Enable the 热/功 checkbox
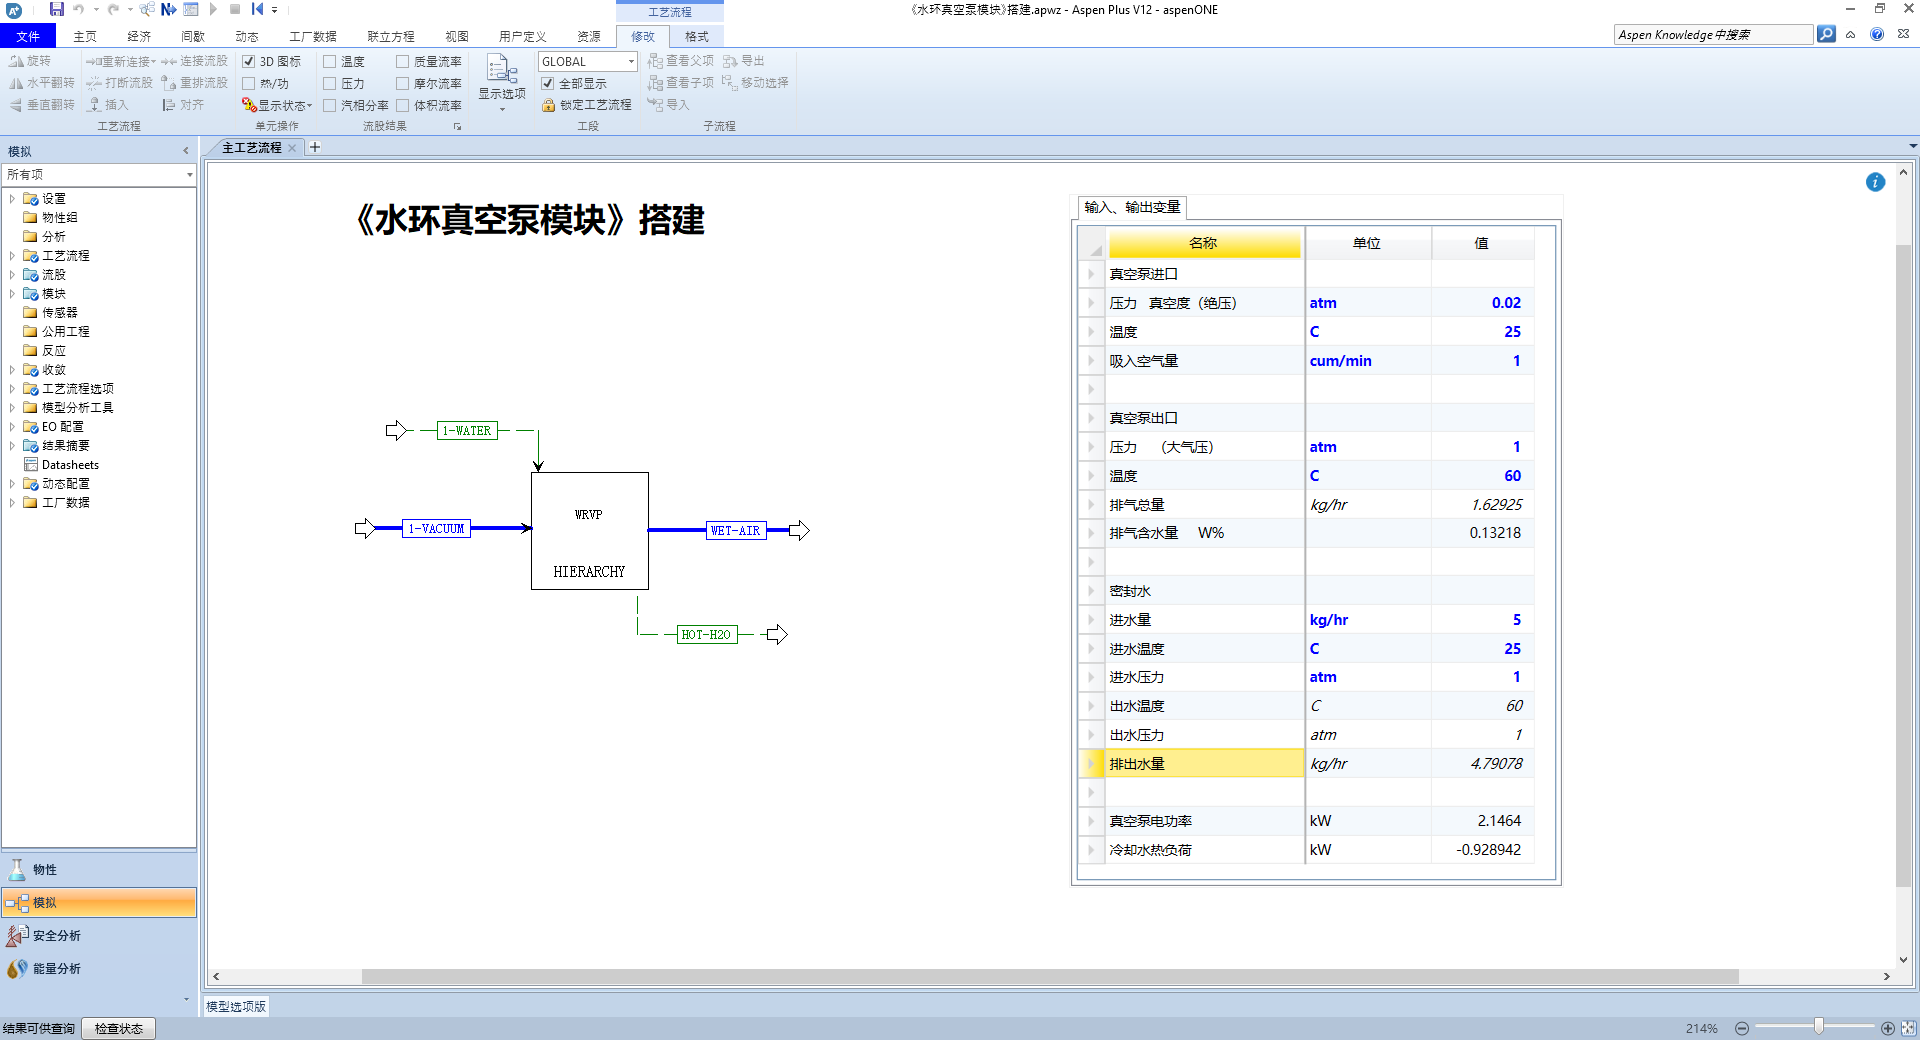The width and height of the screenshot is (1920, 1040). [249, 84]
